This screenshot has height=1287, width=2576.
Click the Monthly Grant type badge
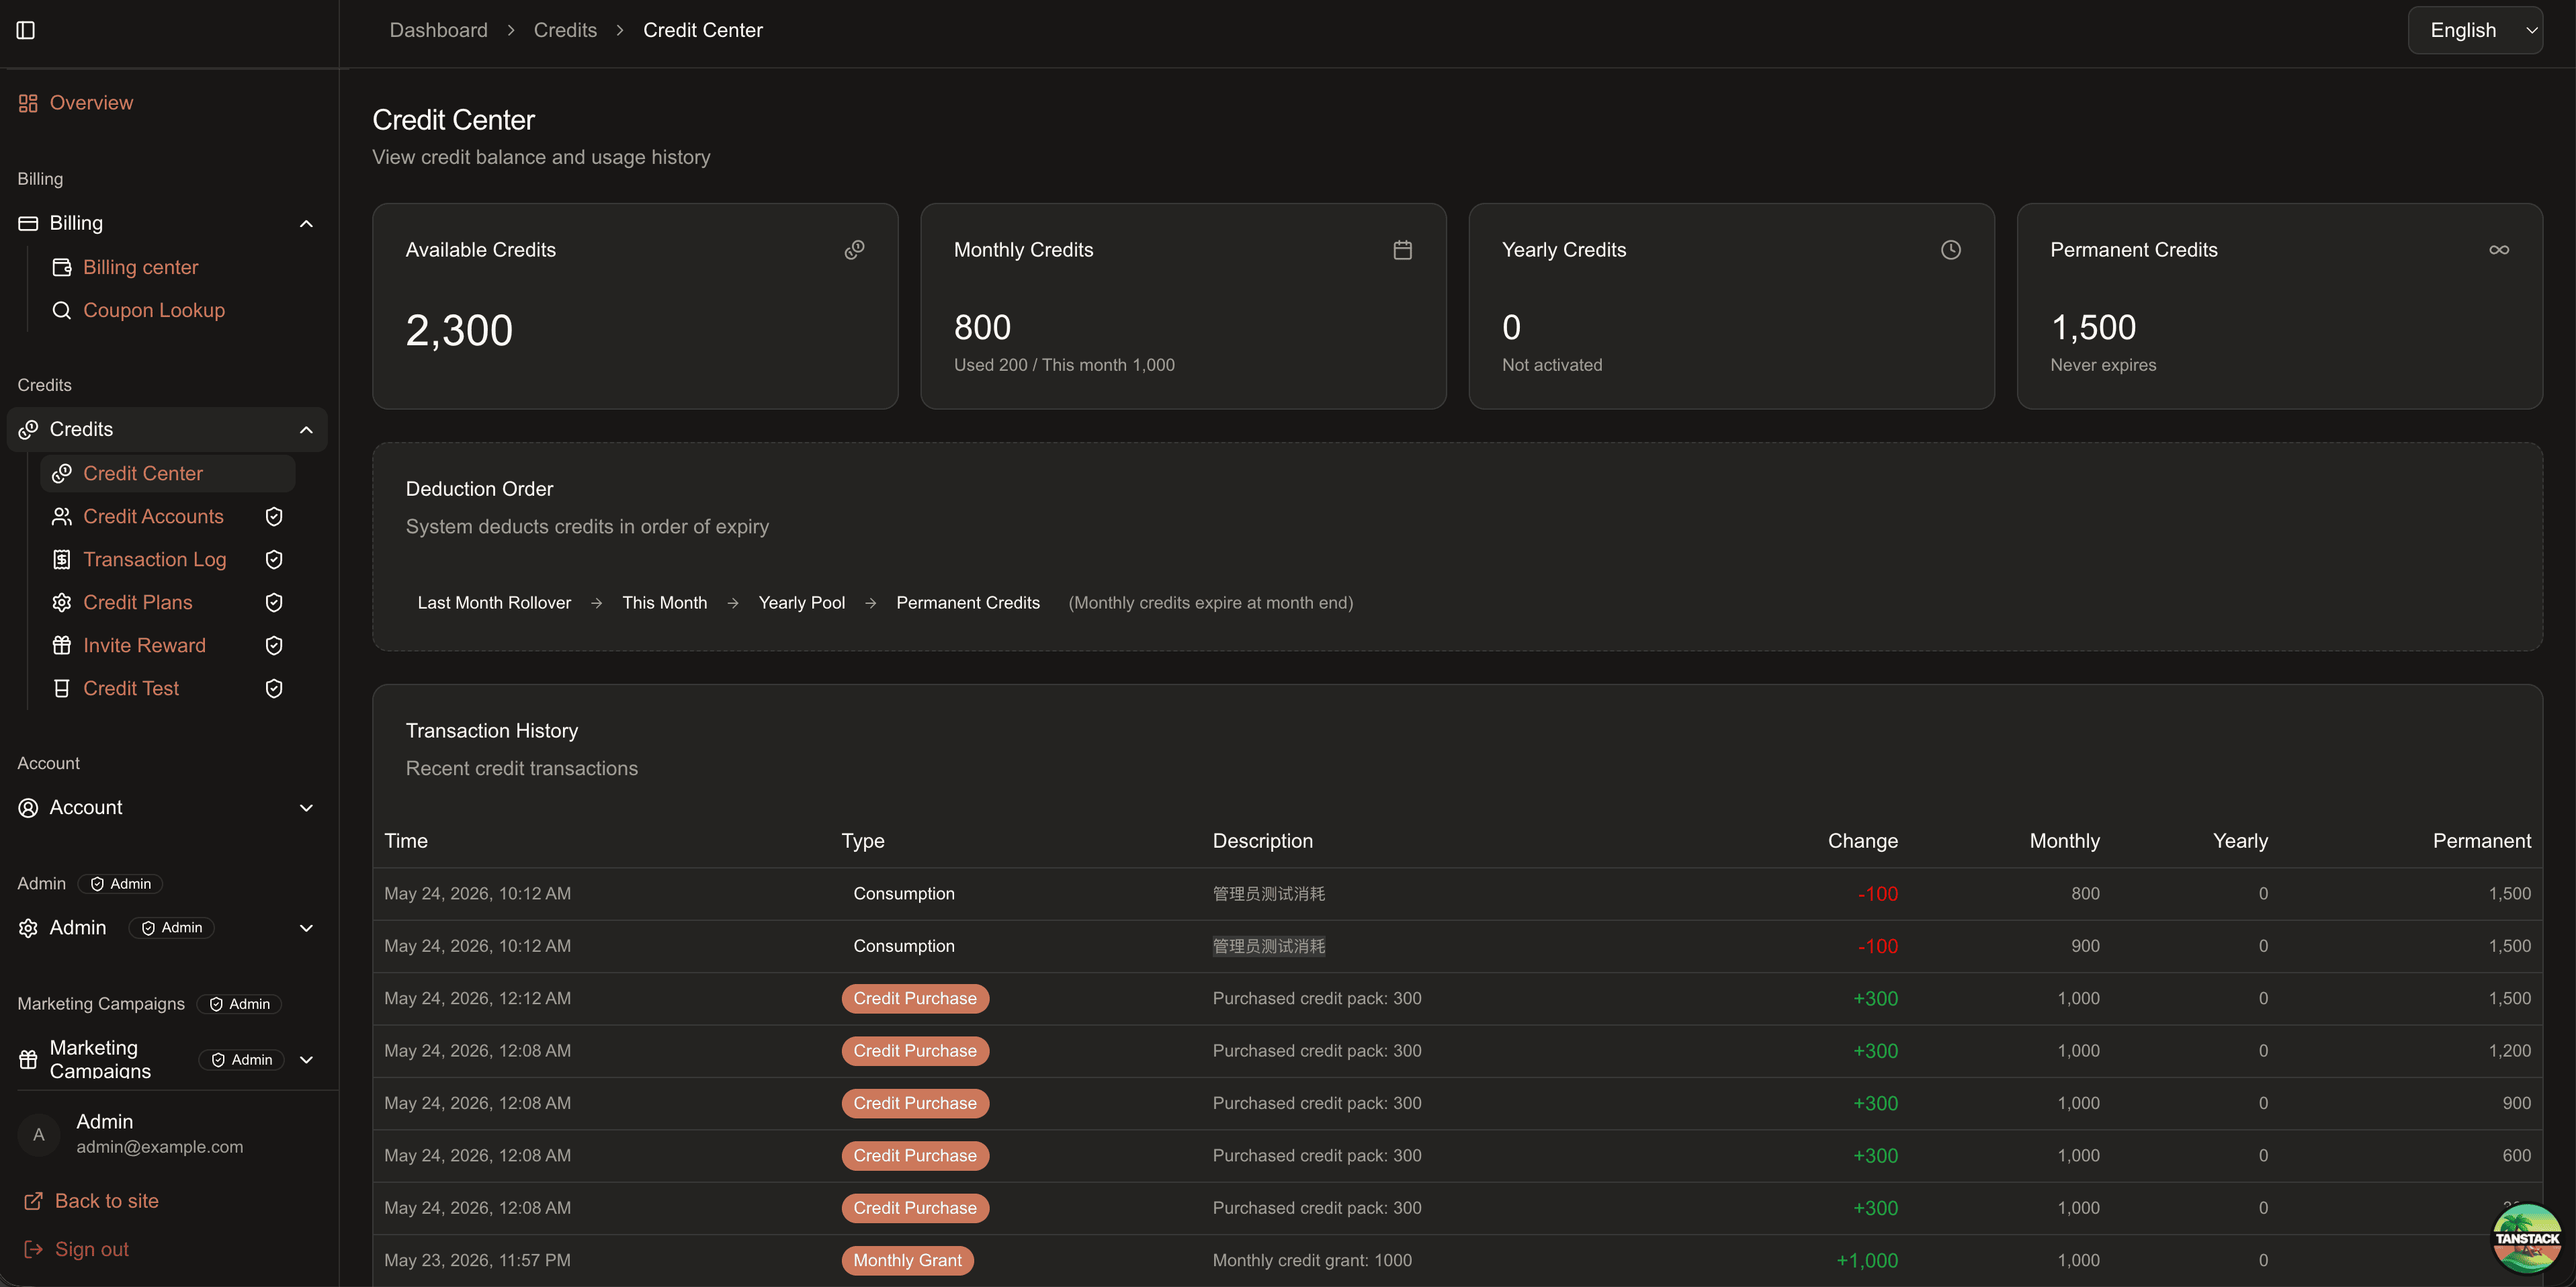(x=907, y=1260)
